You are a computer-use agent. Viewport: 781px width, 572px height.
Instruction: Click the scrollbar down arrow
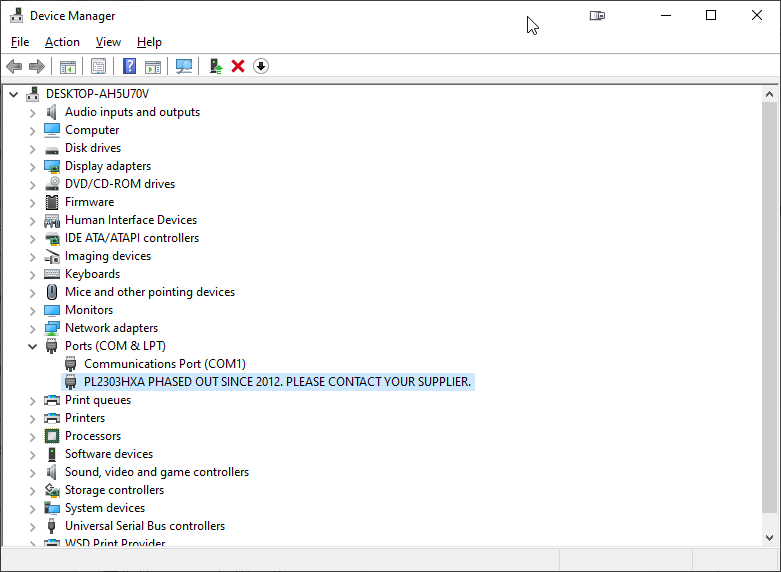point(769,538)
